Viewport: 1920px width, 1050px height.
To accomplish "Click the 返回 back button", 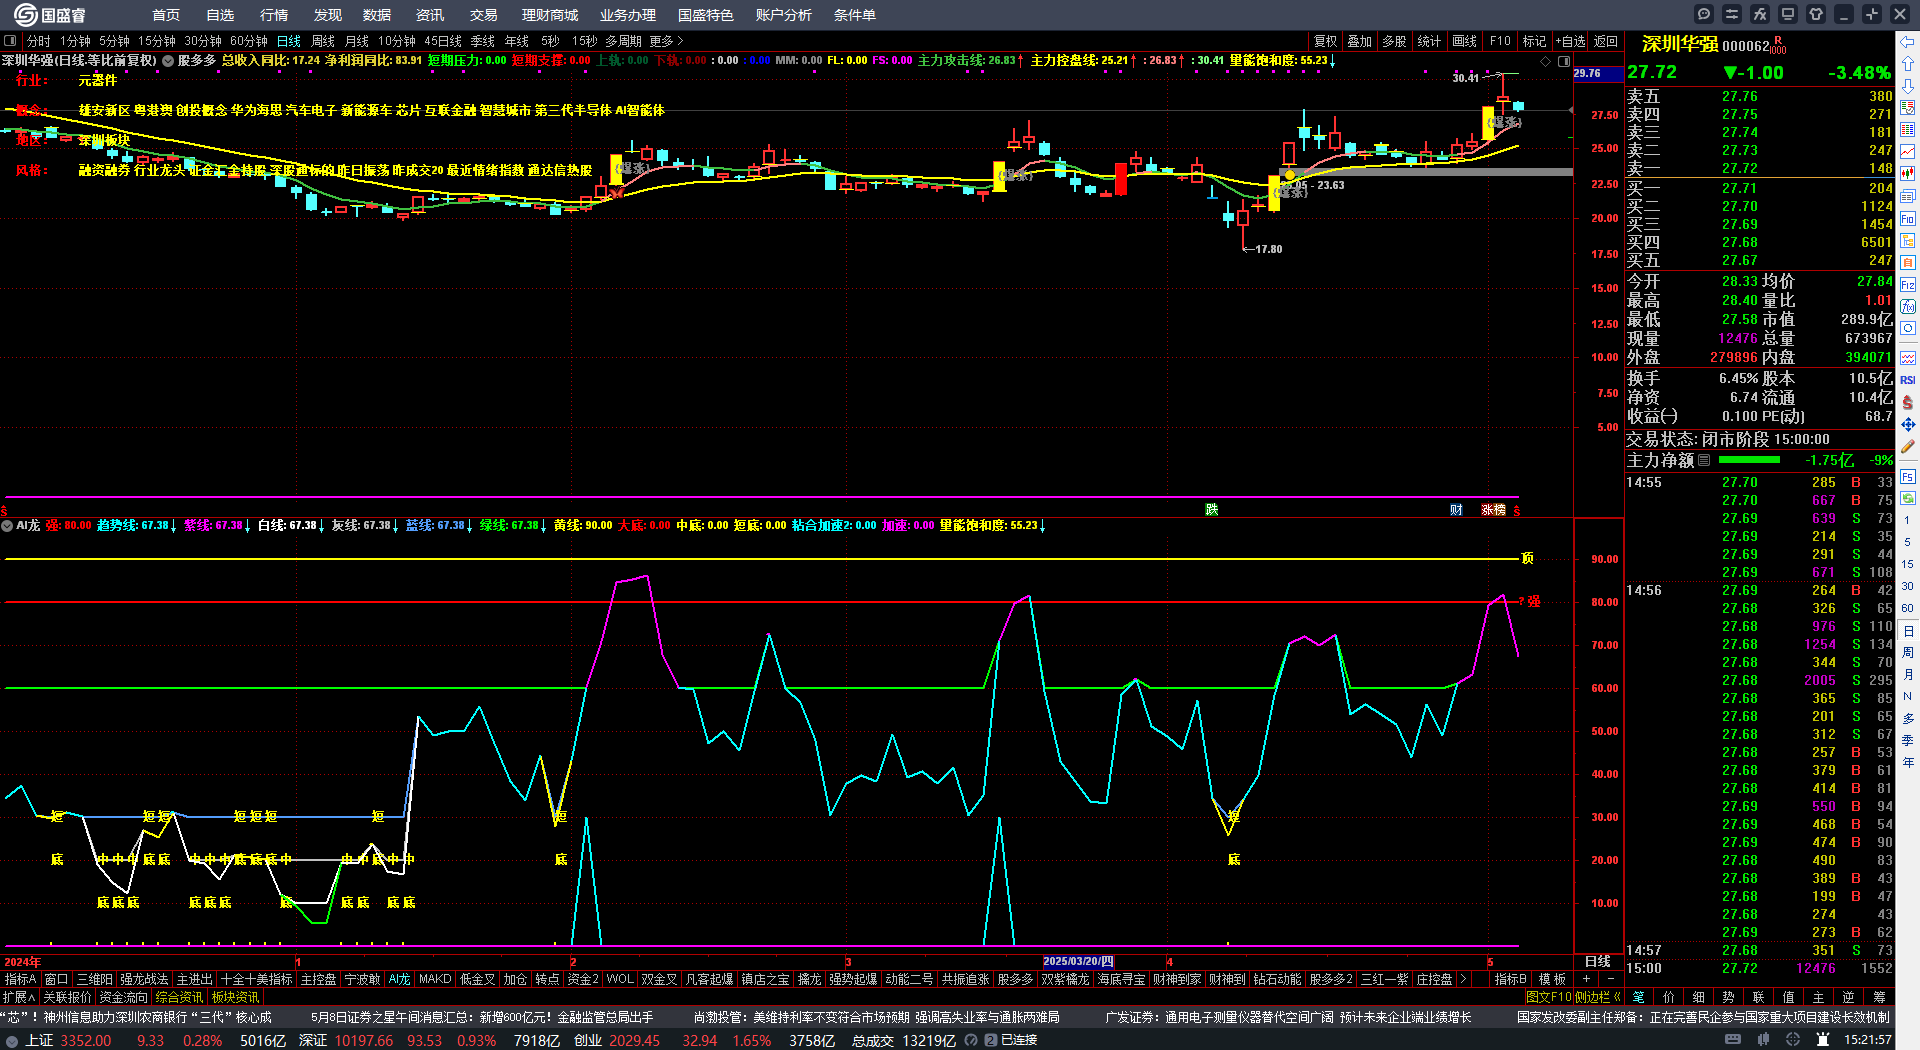I will coord(1606,41).
